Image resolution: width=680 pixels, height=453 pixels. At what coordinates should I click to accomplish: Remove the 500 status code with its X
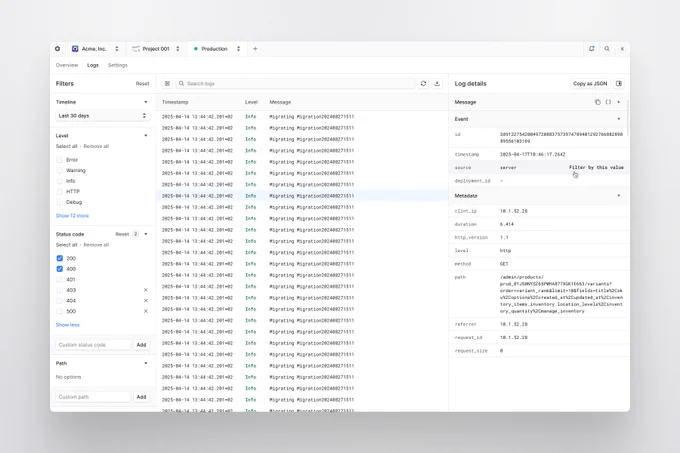point(146,311)
